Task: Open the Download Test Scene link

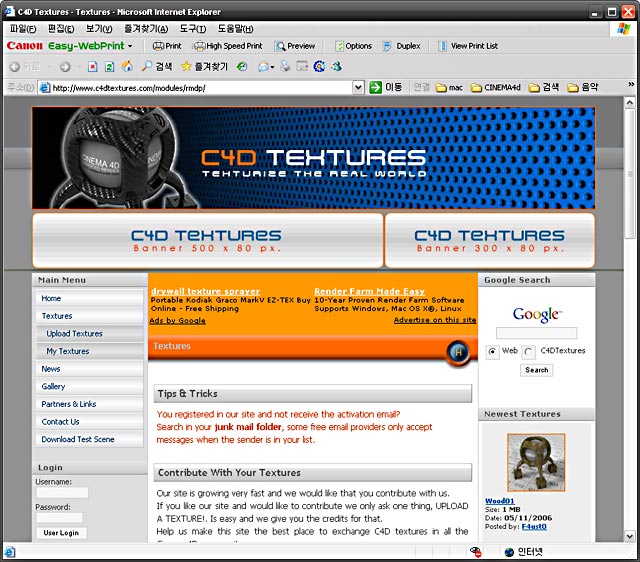Action: 78,440
